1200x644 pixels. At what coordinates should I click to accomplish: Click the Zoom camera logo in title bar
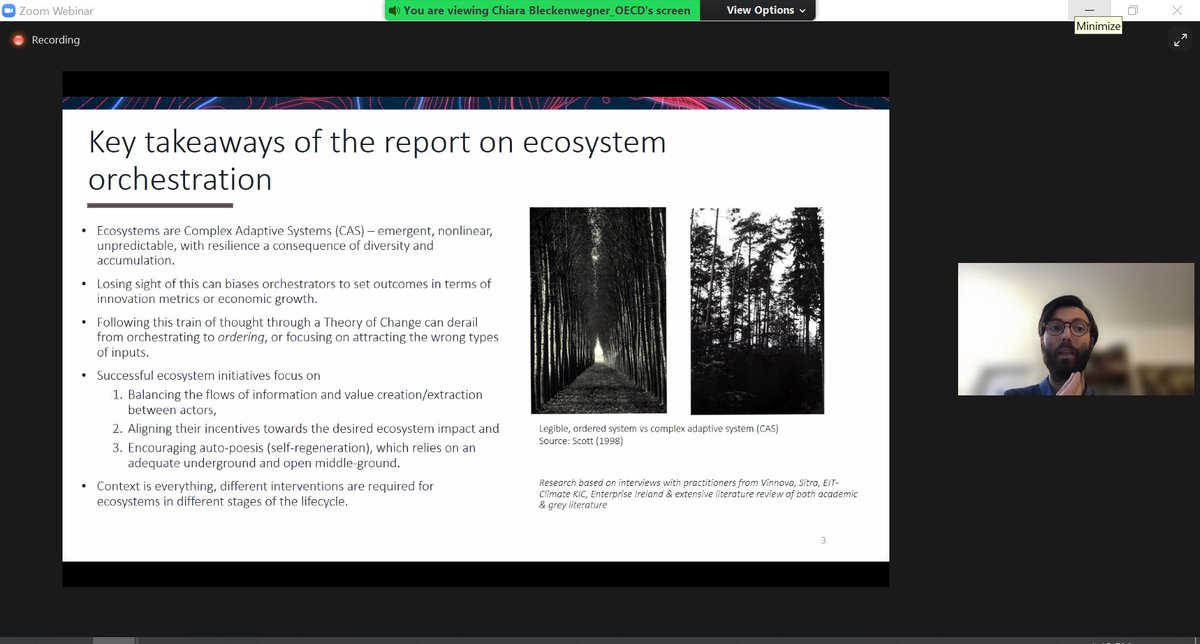pyautogui.click(x=9, y=10)
